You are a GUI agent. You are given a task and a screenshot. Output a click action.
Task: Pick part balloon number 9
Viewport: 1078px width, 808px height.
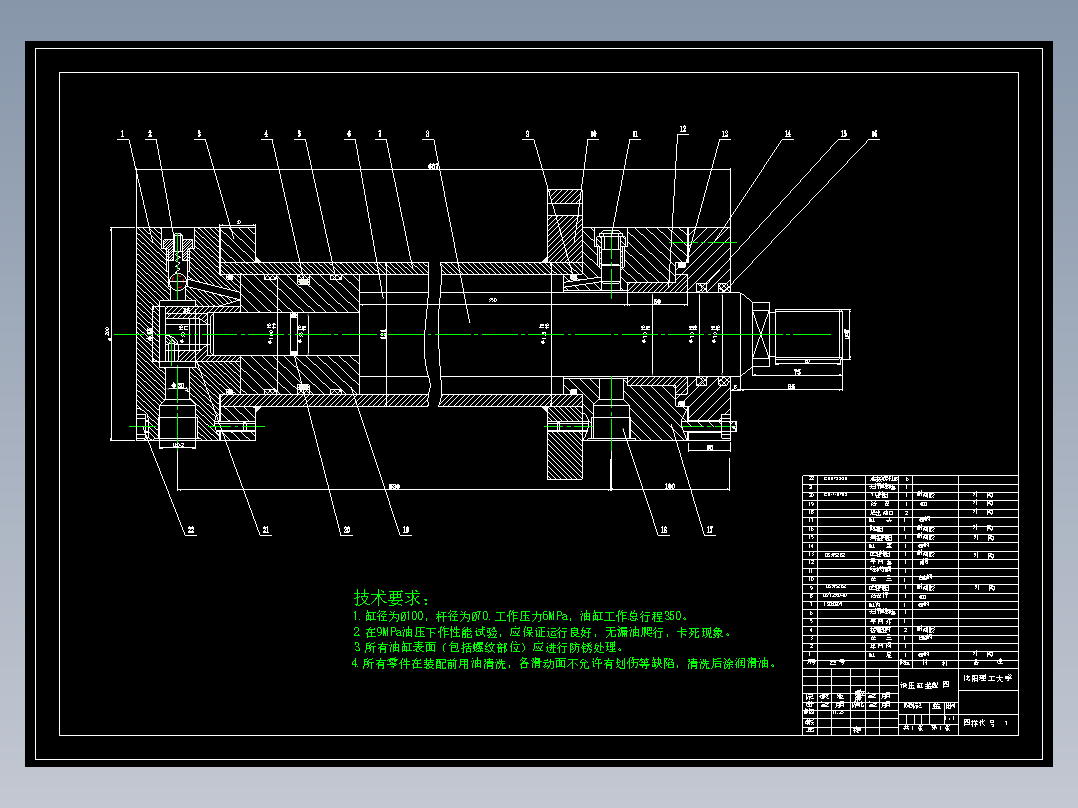[527, 134]
